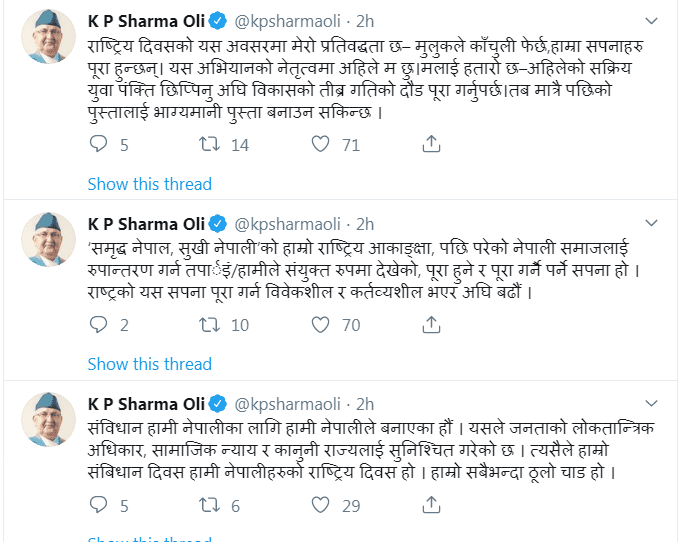The height and width of the screenshot is (542, 698).
Task: Click the 2h timestamp on the third tweet
Action: tap(365, 404)
